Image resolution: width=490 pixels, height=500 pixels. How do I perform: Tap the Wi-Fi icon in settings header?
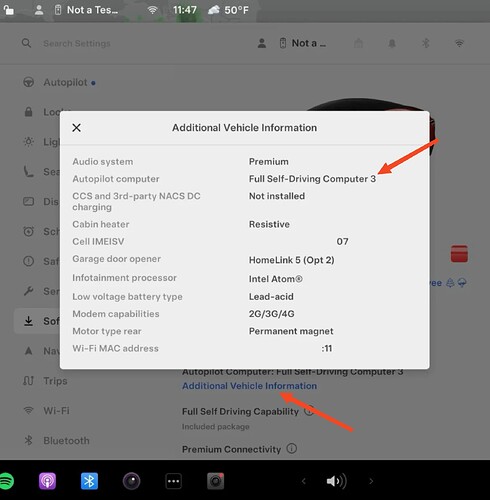459,43
